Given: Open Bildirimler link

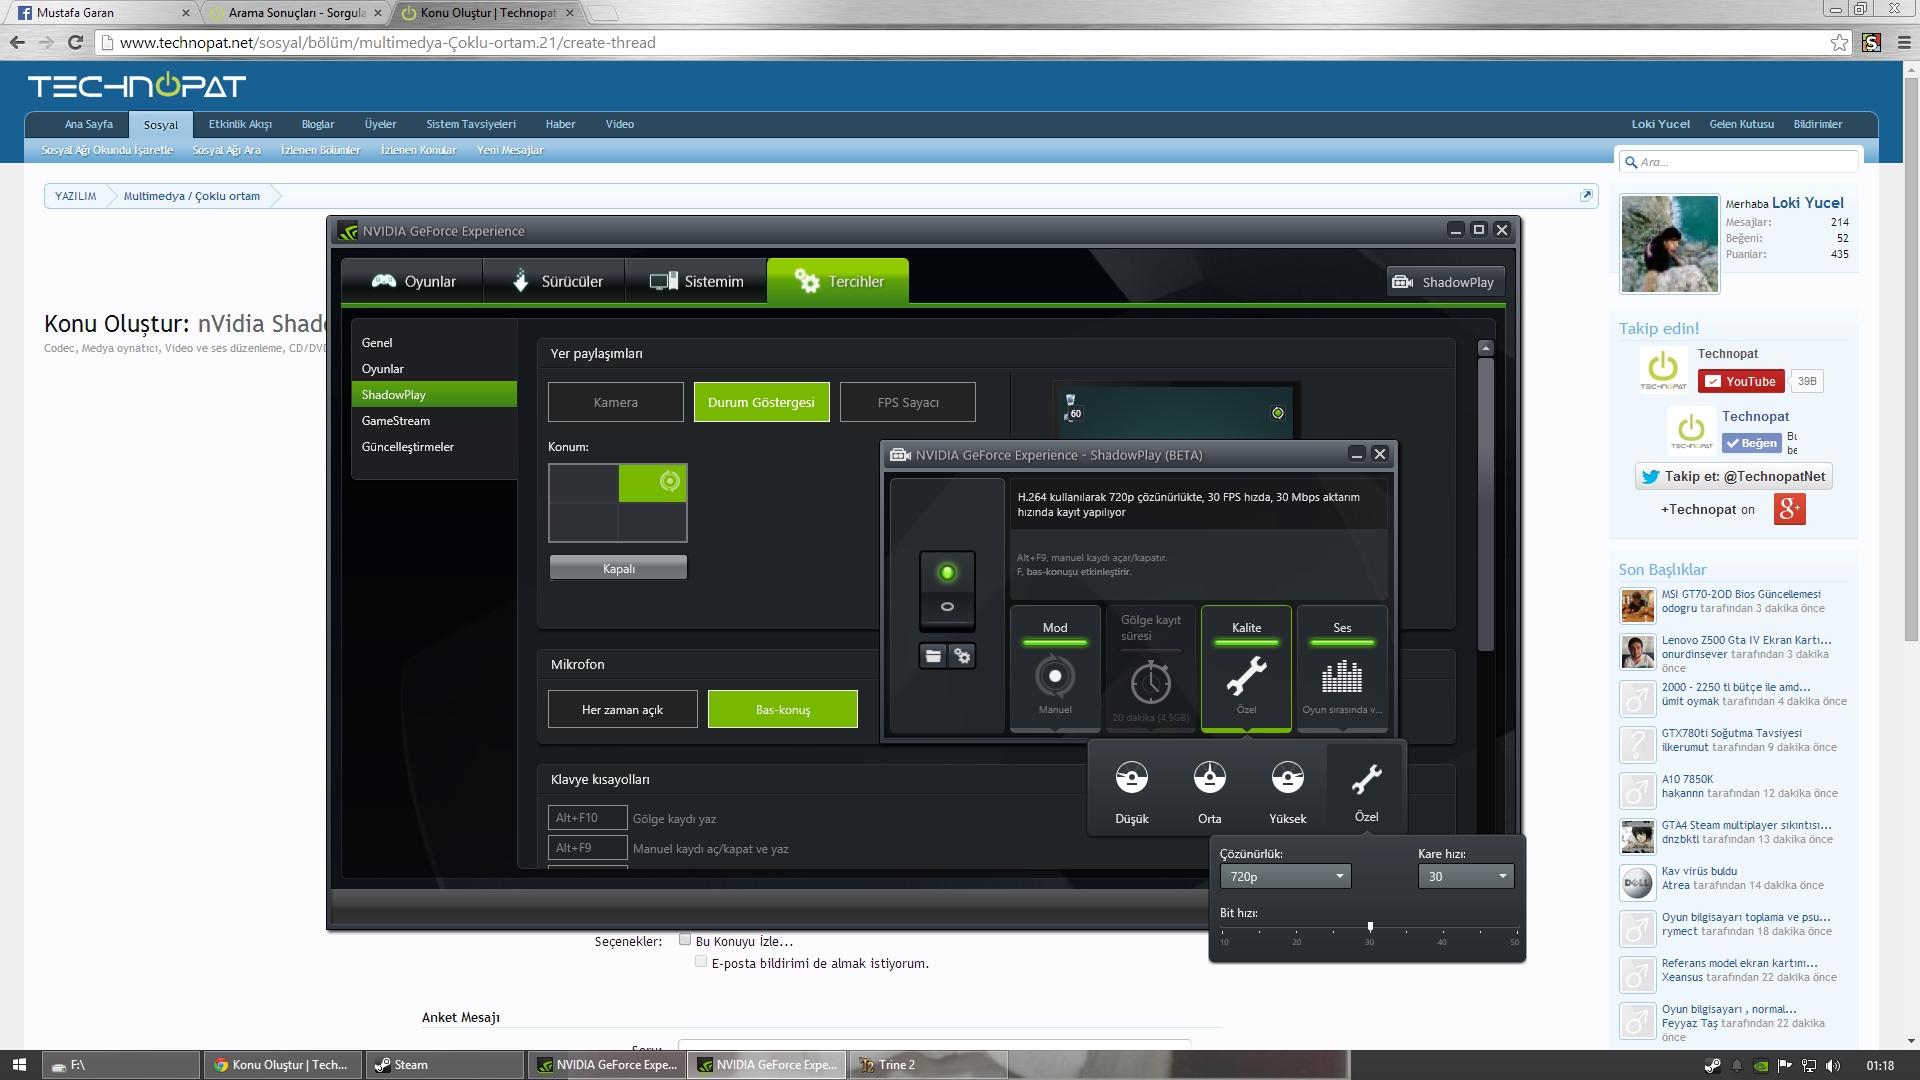Looking at the screenshot, I should (1817, 125).
